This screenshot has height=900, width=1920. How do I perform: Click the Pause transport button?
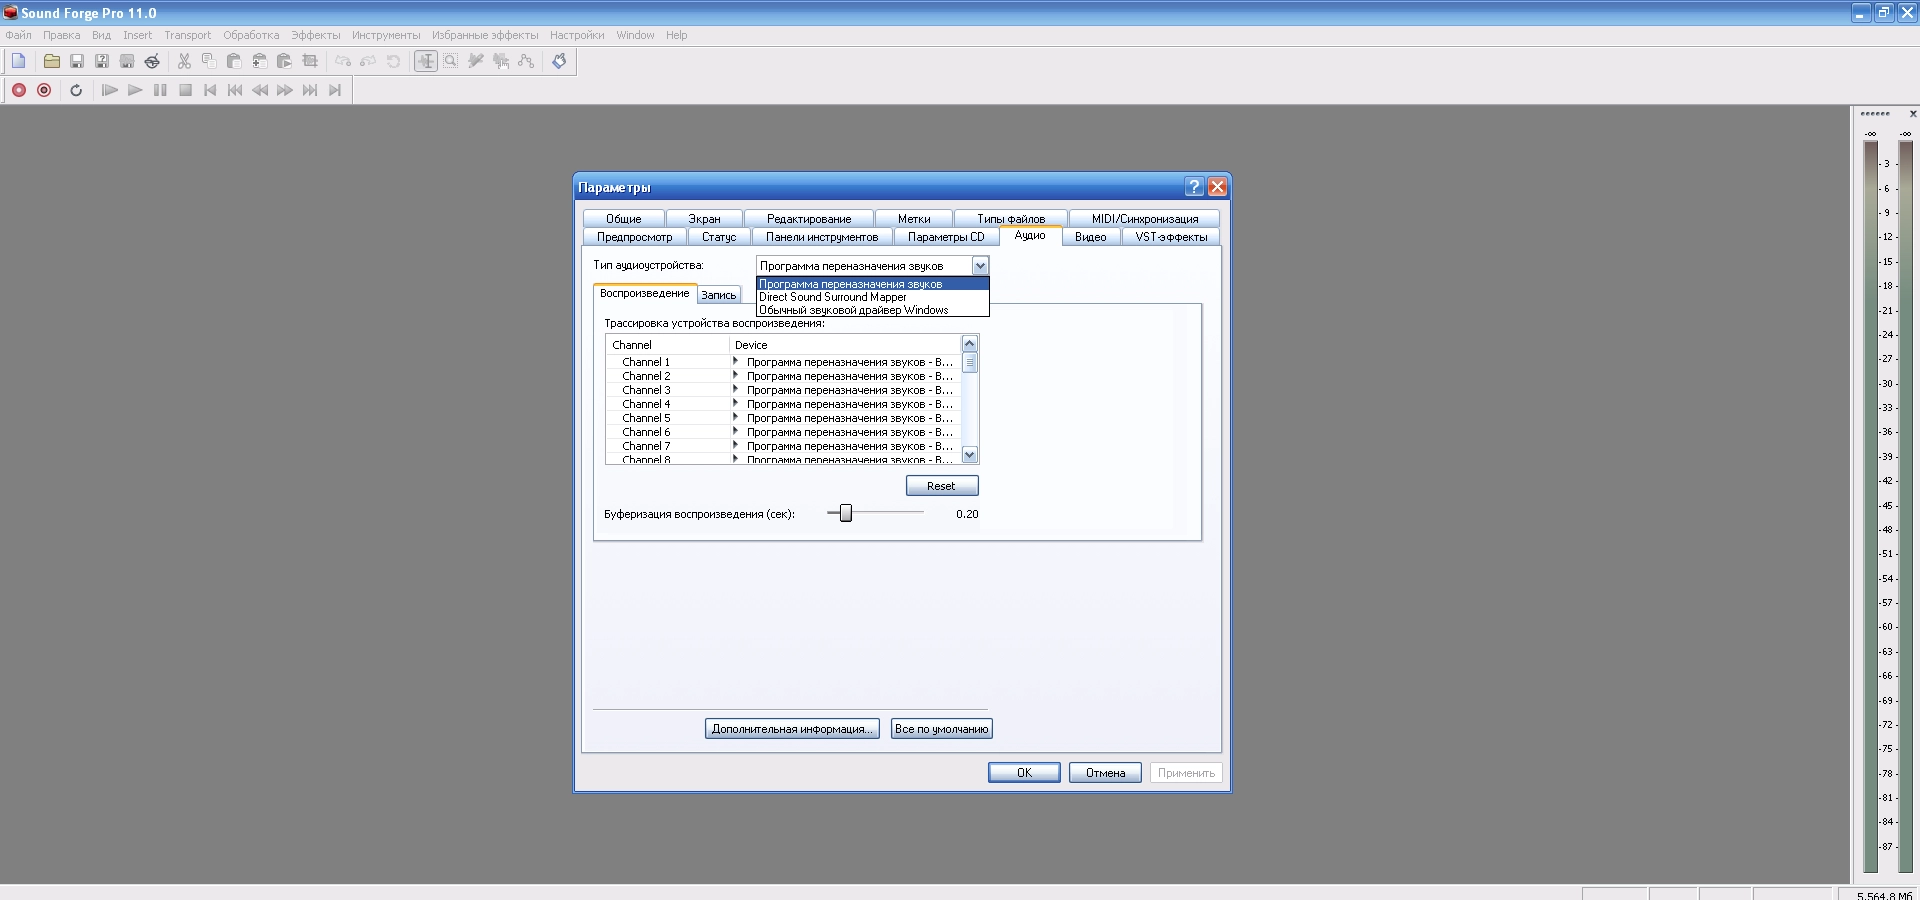[160, 90]
